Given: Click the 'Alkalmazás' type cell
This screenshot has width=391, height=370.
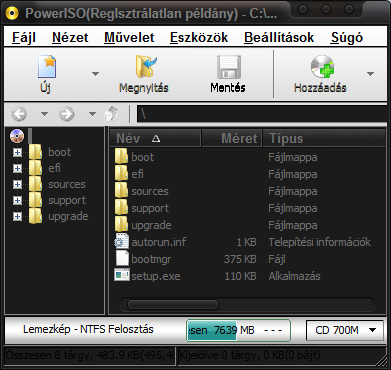Looking at the screenshot, I should 294,276.
